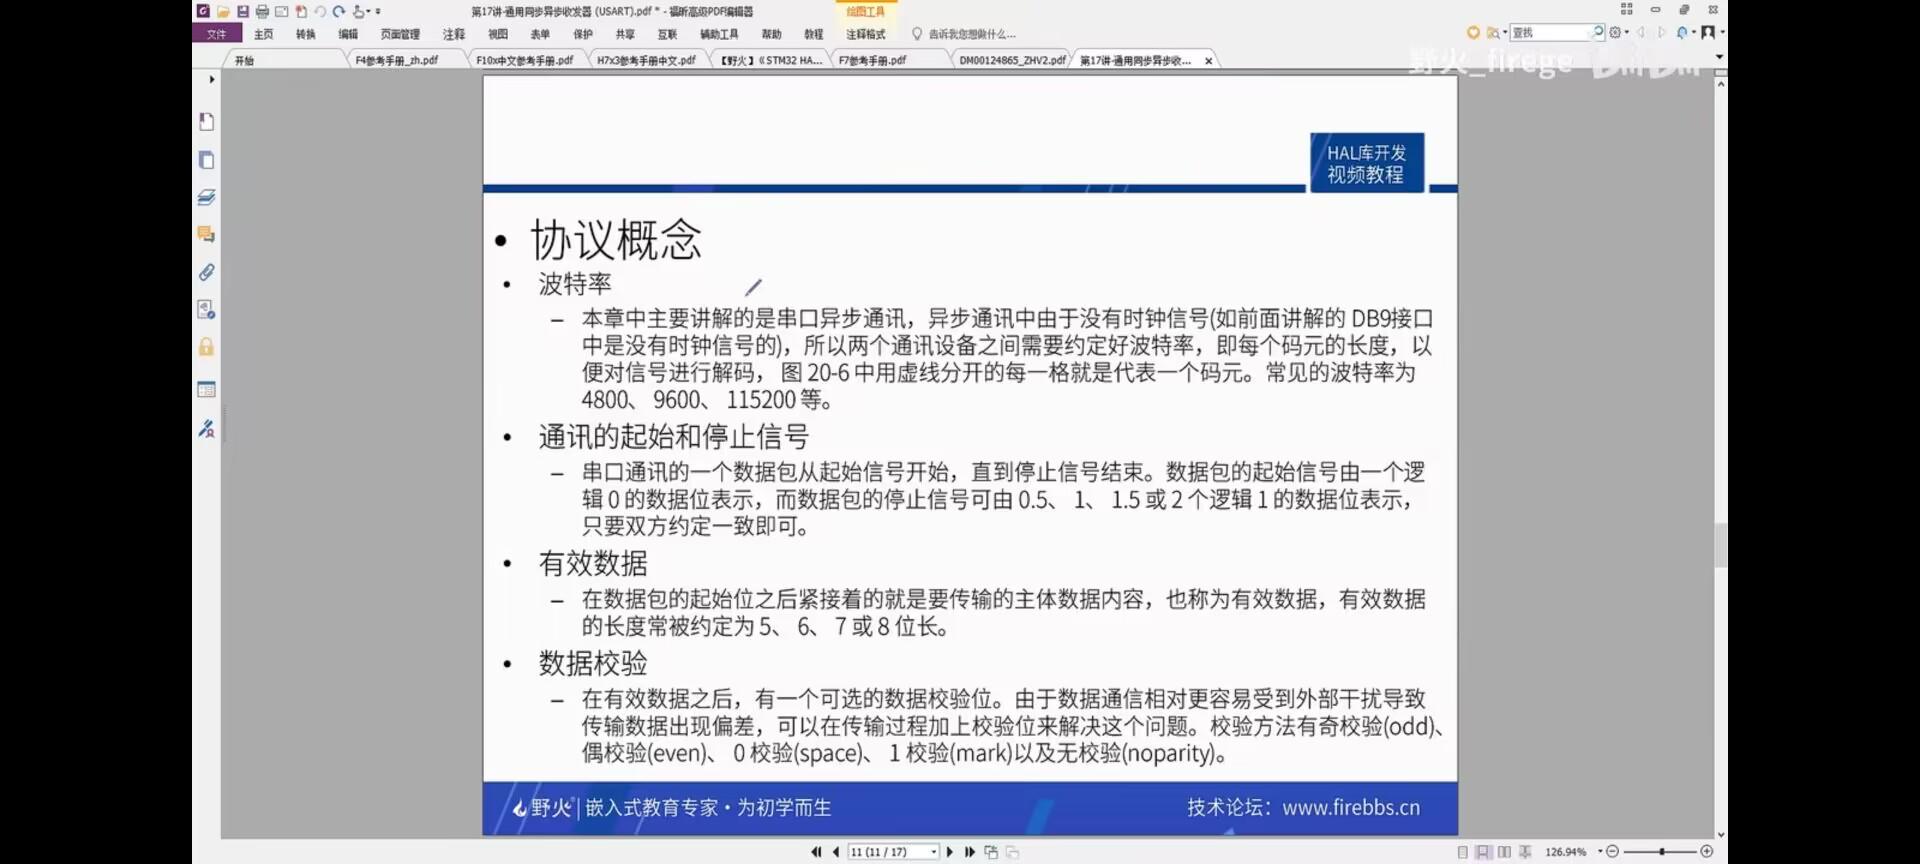Open the Form fields panel icon in sidebar
The height and width of the screenshot is (864, 1920).
[x=206, y=389]
